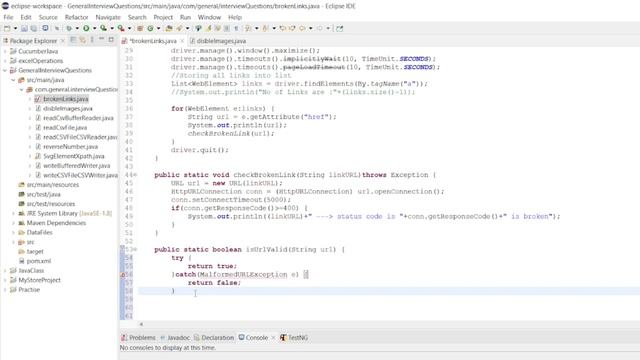Minimize the Package Explorer panel

point(102,40)
